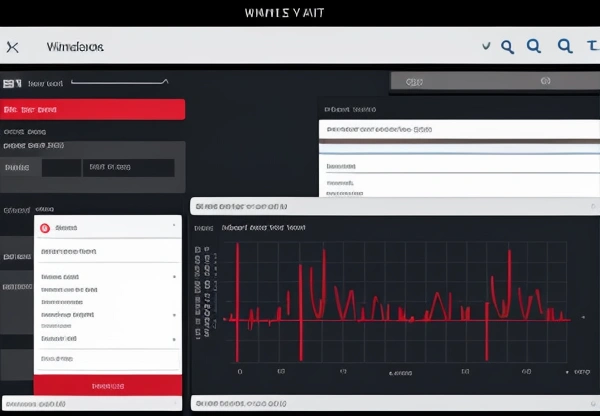Open the chevron dropdown in the top toolbar
Image resolution: width=600 pixels, height=416 pixels.
tap(486, 46)
